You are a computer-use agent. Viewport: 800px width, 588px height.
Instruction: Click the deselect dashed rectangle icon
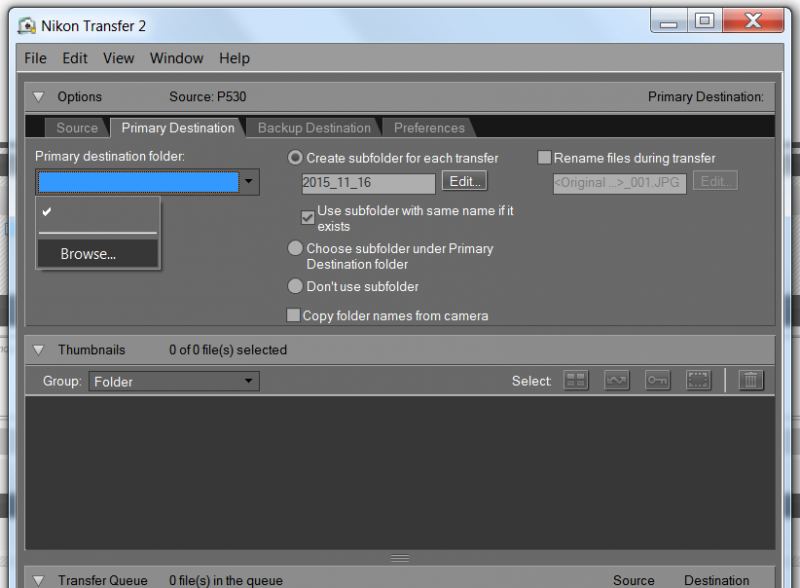tap(698, 380)
